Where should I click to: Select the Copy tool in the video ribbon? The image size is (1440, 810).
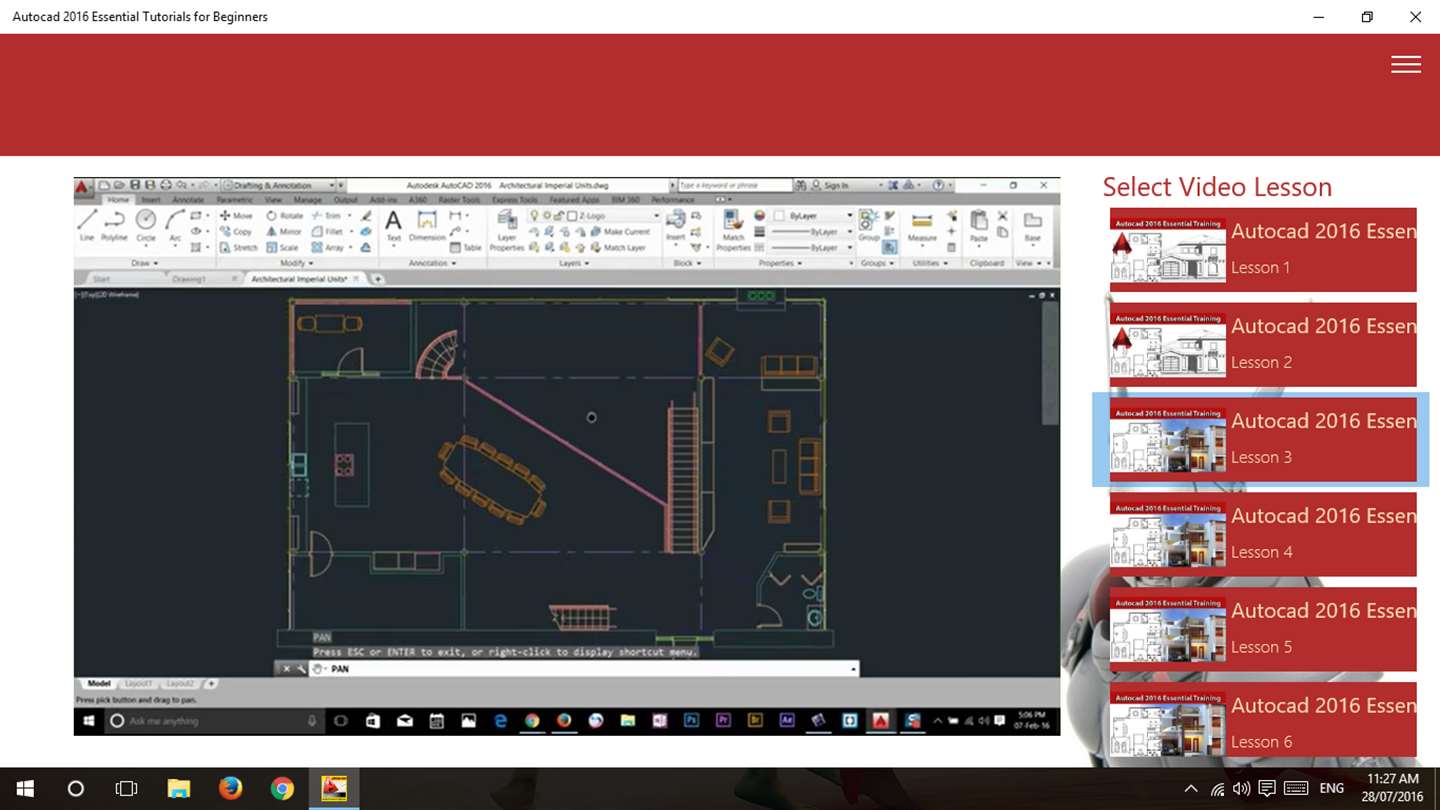(x=236, y=232)
